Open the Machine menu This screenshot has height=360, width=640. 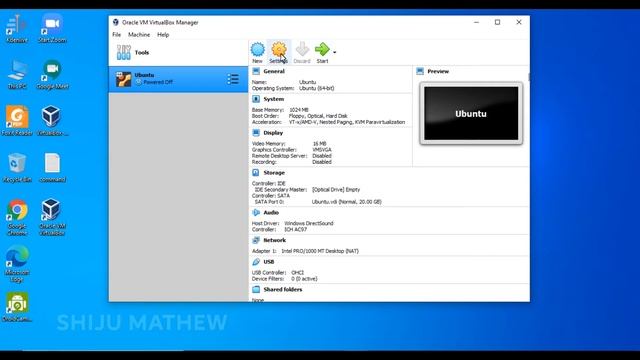click(139, 35)
